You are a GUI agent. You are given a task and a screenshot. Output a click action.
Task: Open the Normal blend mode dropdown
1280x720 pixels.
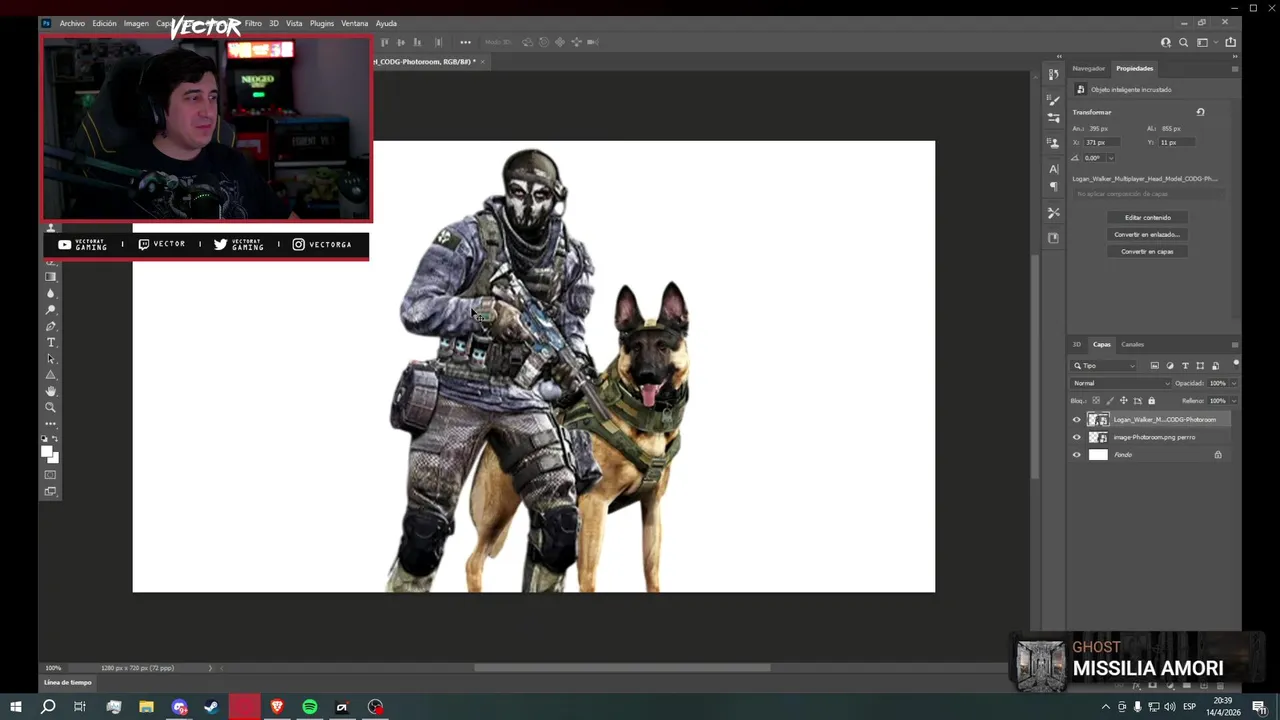tap(1121, 383)
